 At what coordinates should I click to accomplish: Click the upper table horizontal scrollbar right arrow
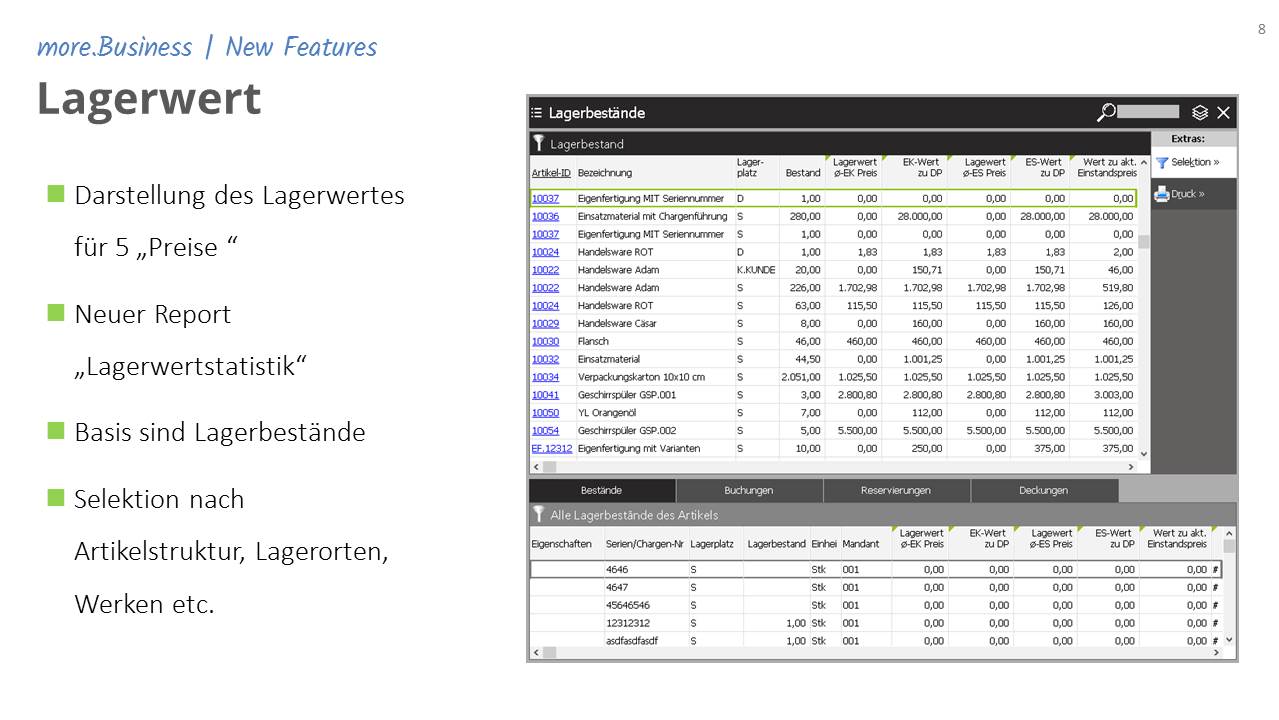click(1131, 467)
